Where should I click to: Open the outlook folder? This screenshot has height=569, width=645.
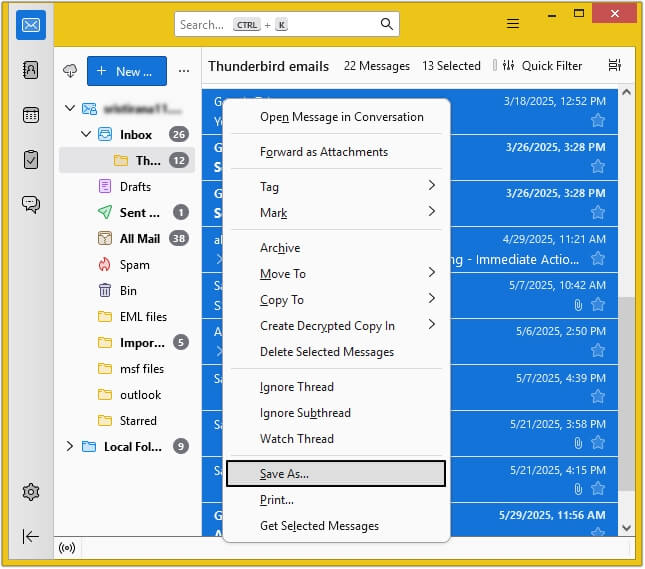pyautogui.click(x=127, y=395)
